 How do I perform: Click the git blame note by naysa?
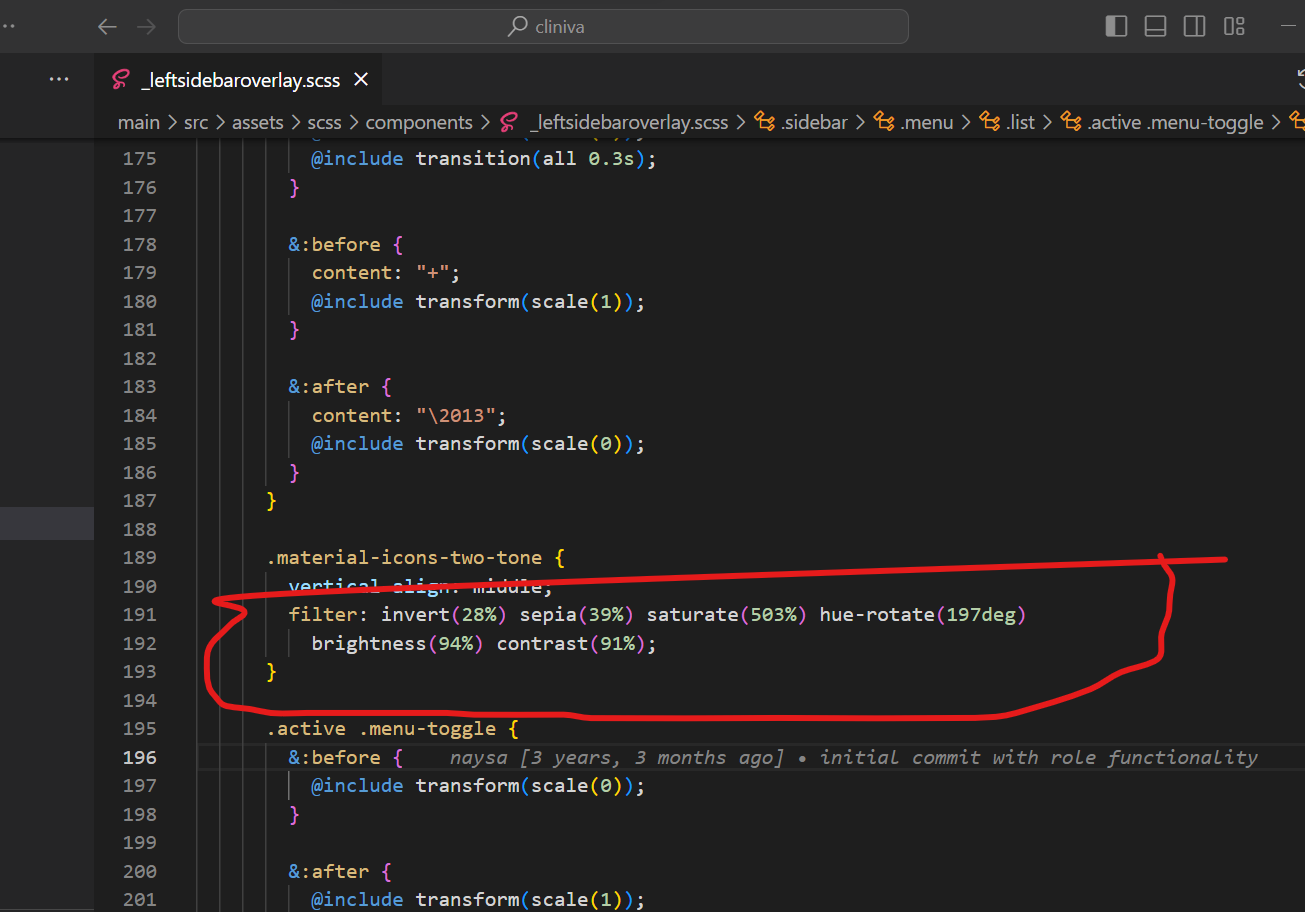tap(854, 757)
